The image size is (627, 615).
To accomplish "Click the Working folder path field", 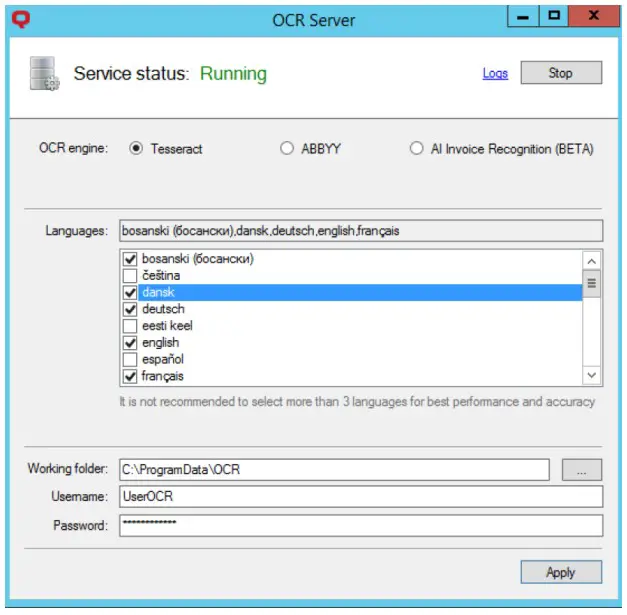I will point(334,470).
